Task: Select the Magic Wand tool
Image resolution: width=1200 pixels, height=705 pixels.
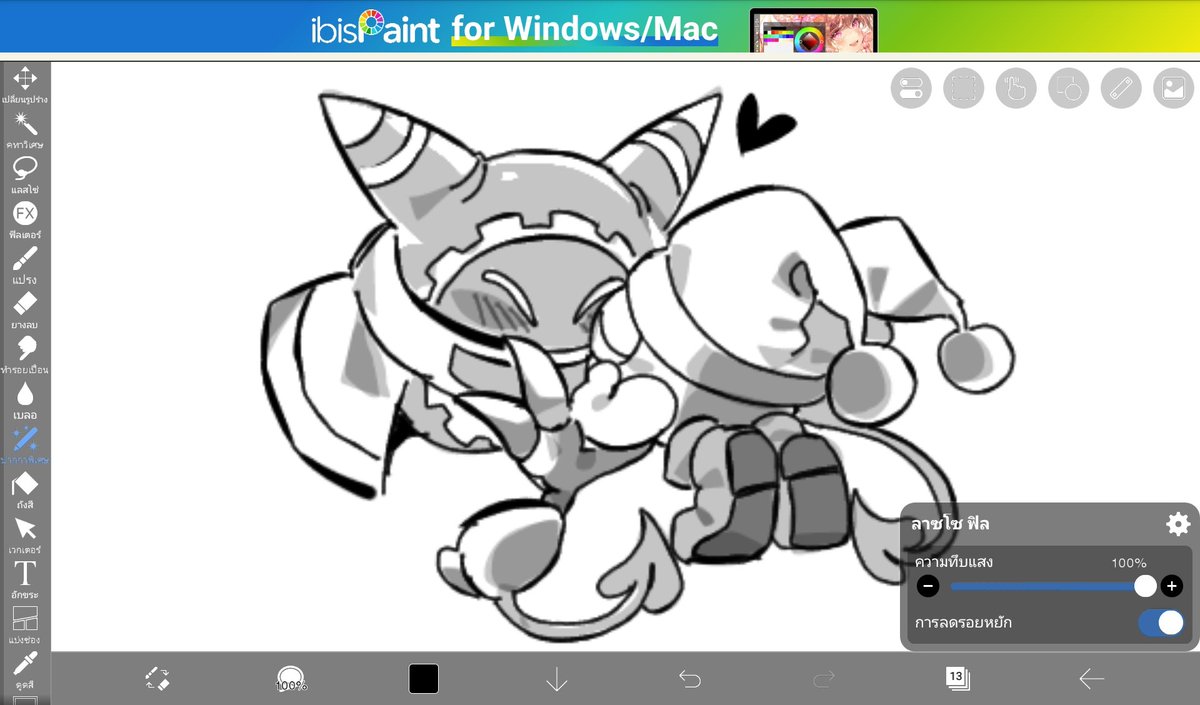Action: point(25,130)
